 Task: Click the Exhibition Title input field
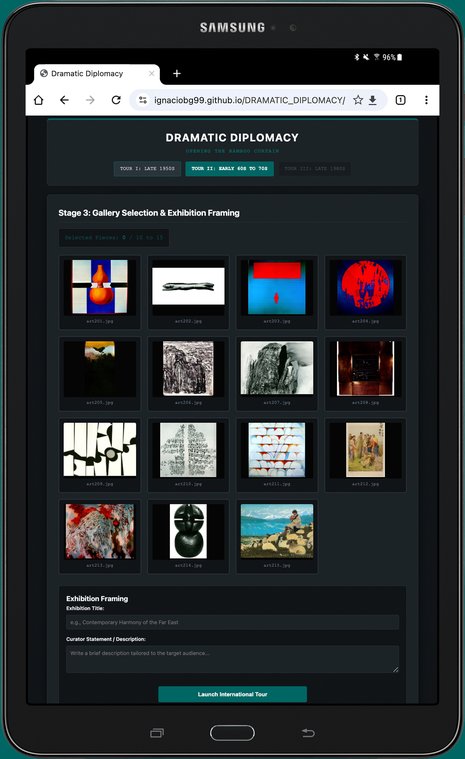tap(232, 622)
